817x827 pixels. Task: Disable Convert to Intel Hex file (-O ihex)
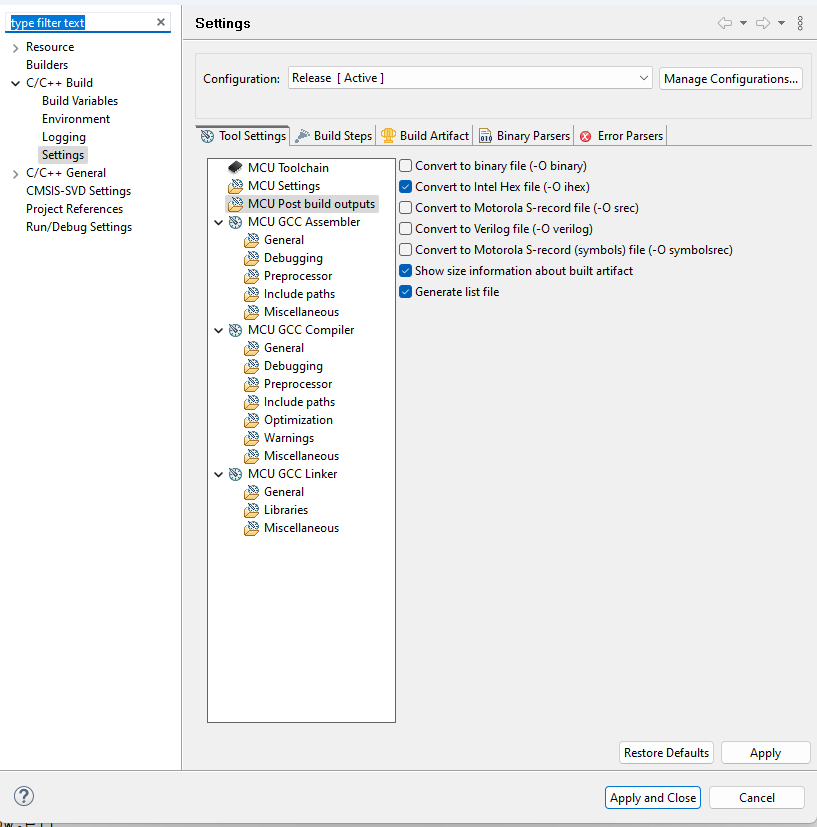tap(405, 187)
